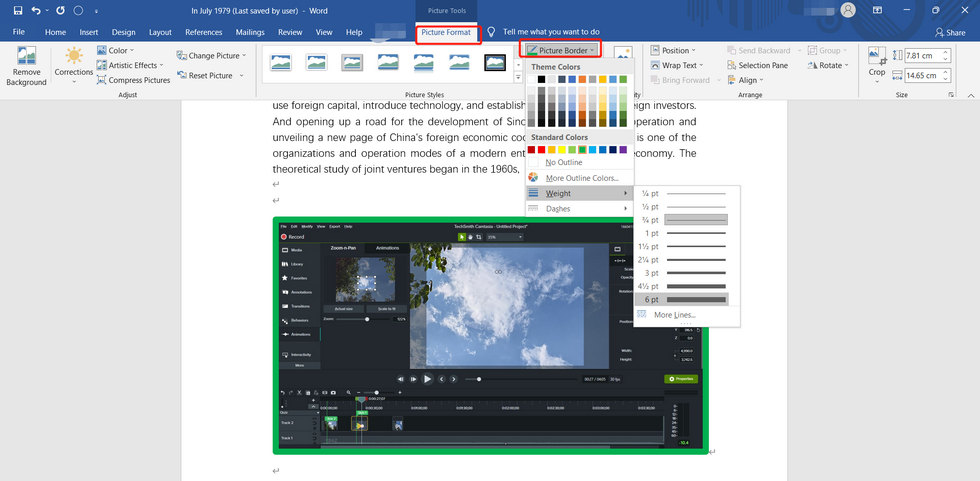
Task: Open the Mailings tab
Action: (x=247, y=32)
